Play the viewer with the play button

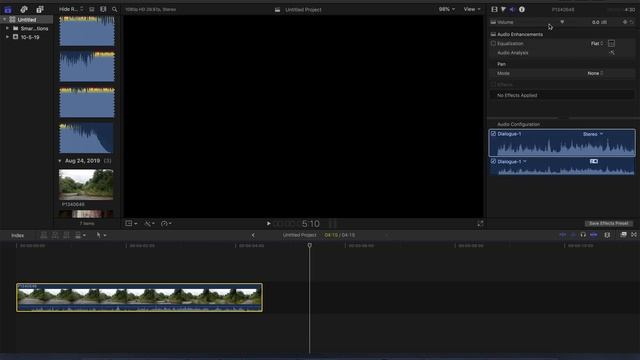point(268,223)
